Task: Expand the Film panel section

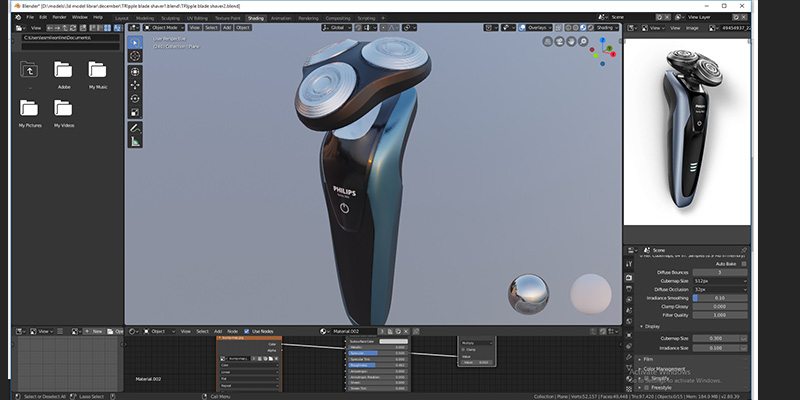Action: coord(650,357)
